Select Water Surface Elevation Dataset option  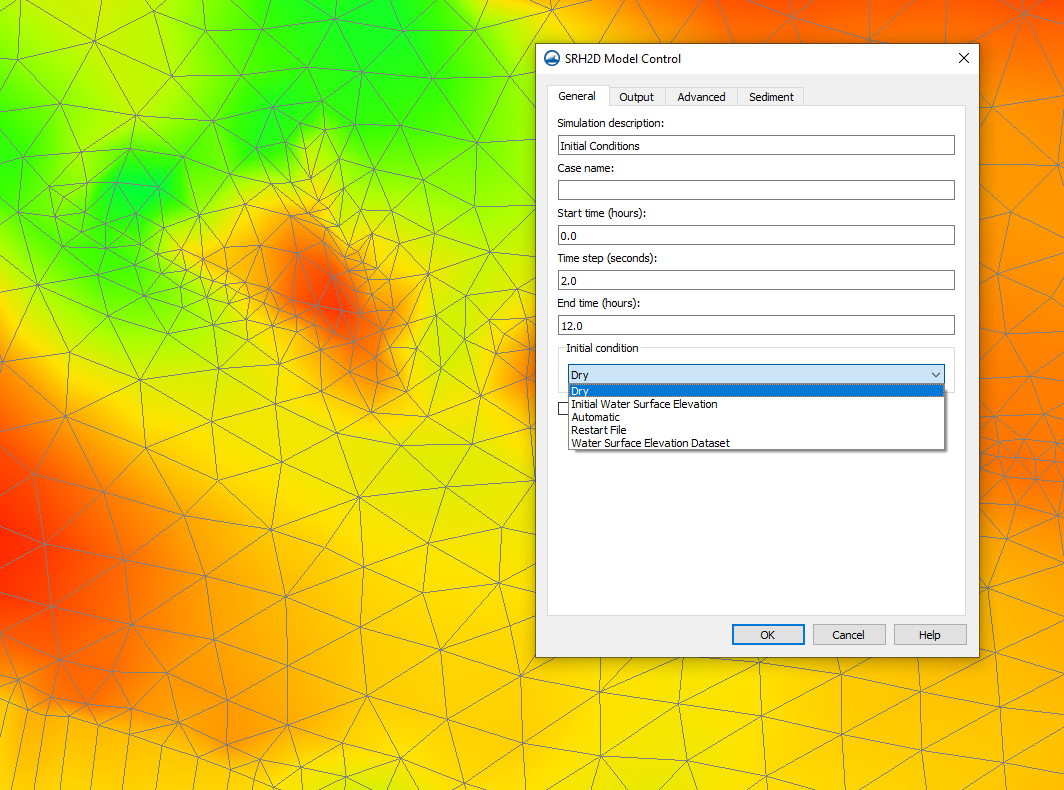(650, 443)
